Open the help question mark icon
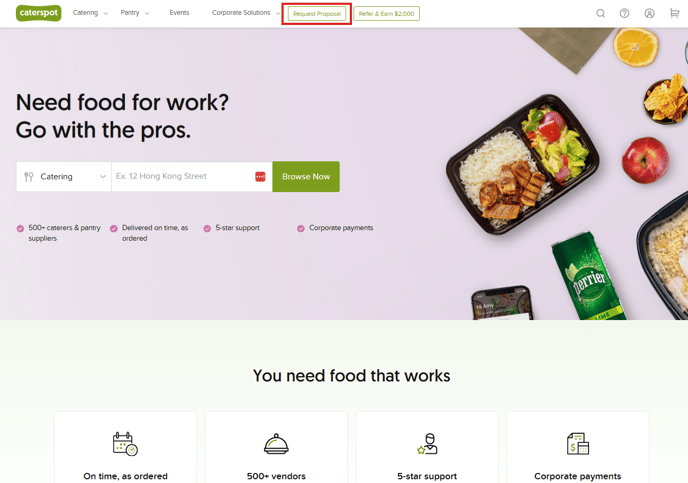688x483 pixels. (x=624, y=13)
